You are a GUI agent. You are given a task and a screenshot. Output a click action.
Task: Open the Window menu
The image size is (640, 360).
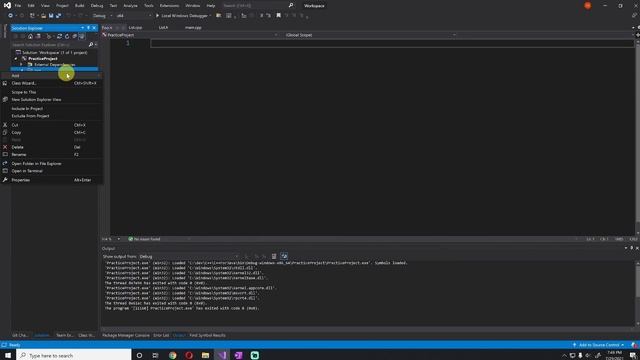pyautogui.click(x=193, y=6)
